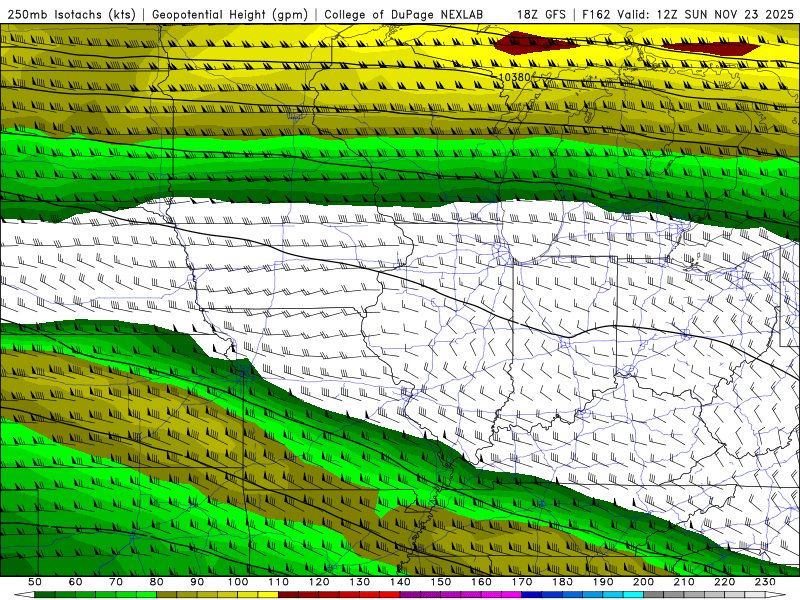Click the 230 knot colorbar label
The image size is (800, 600).
click(x=766, y=582)
